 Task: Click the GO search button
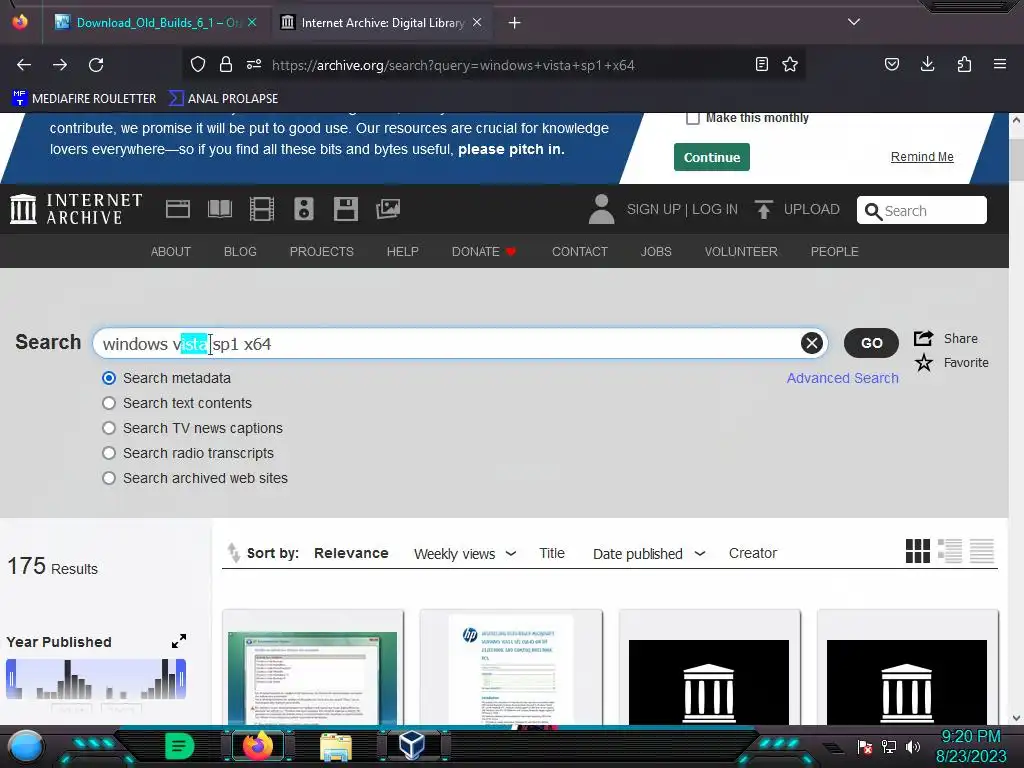871,343
